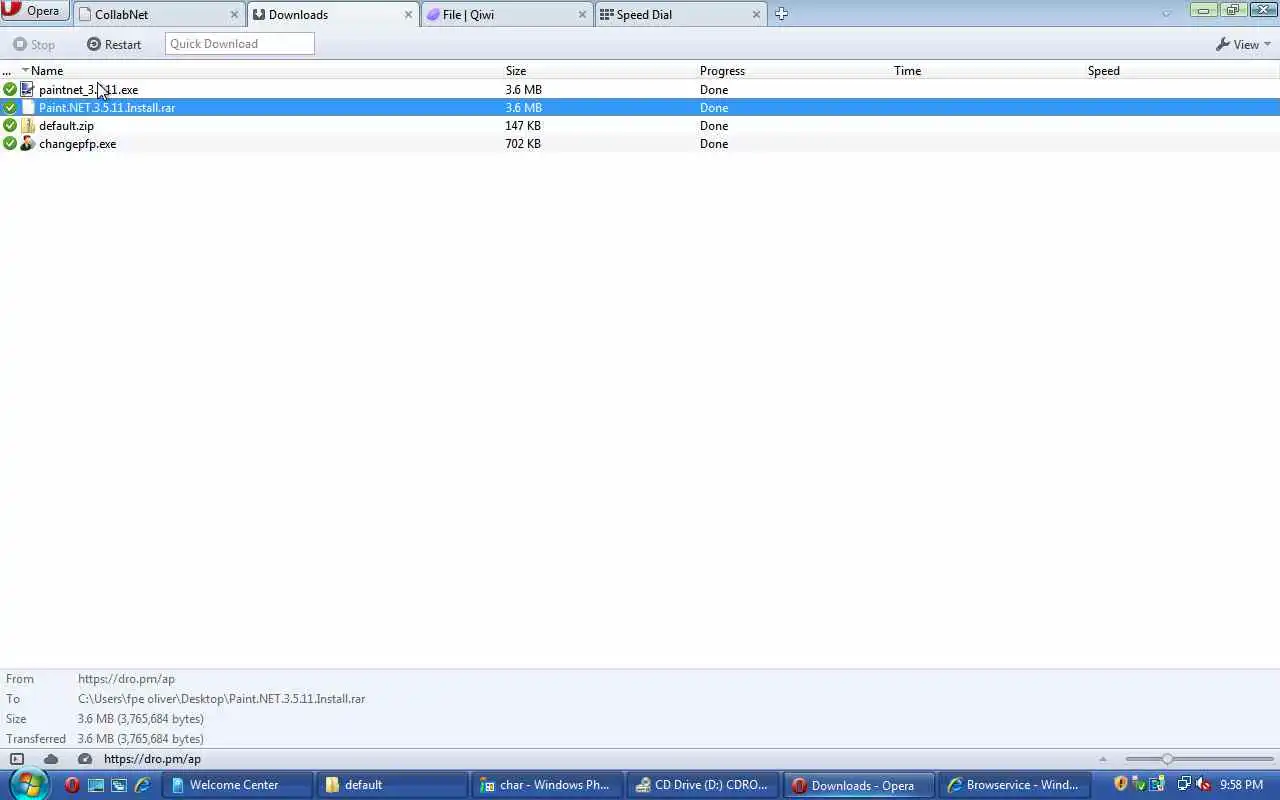Viewport: 1280px width, 800px height.
Task: Click the Restart download button
Action: point(114,44)
